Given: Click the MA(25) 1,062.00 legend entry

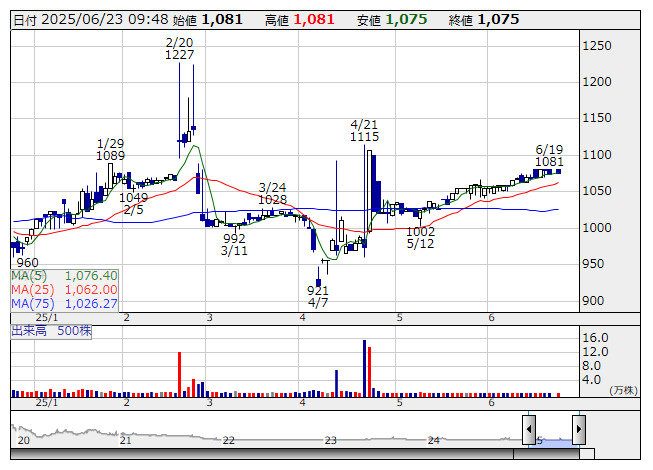Looking at the screenshot, I should click(64, 289).
